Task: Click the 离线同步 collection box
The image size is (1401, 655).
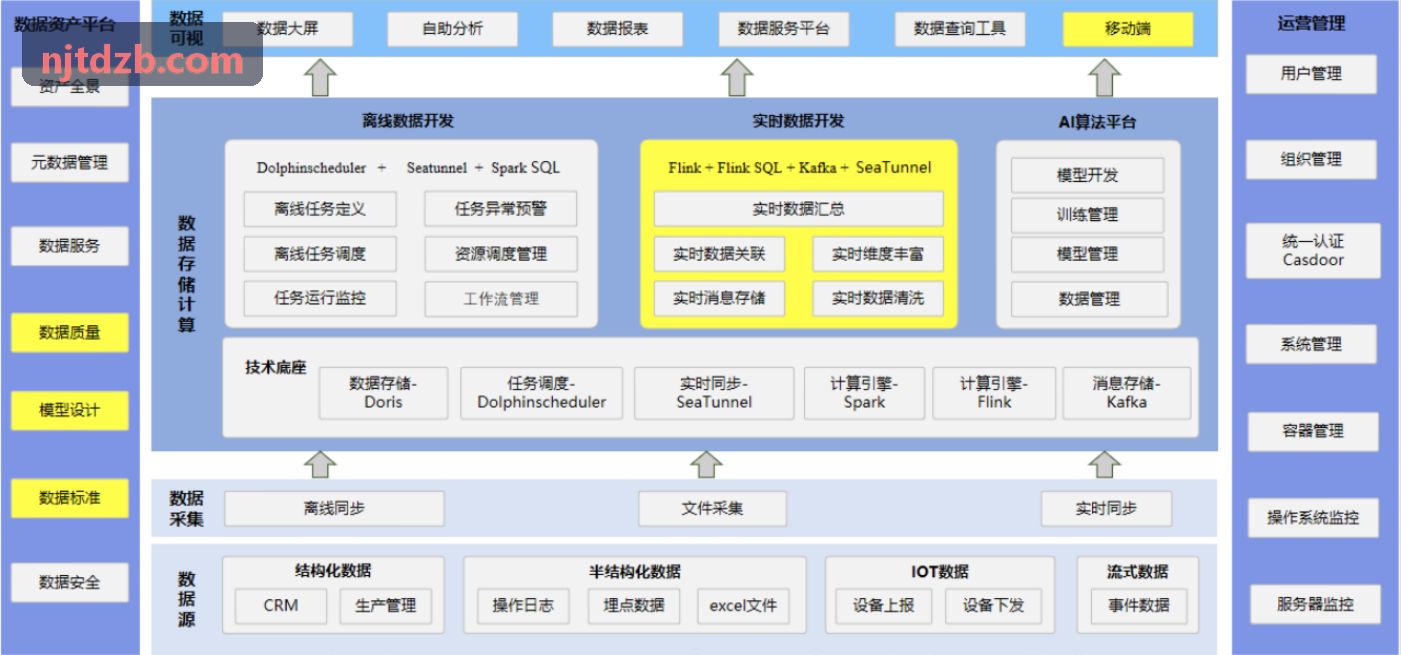Action: (x=334, y=509)
